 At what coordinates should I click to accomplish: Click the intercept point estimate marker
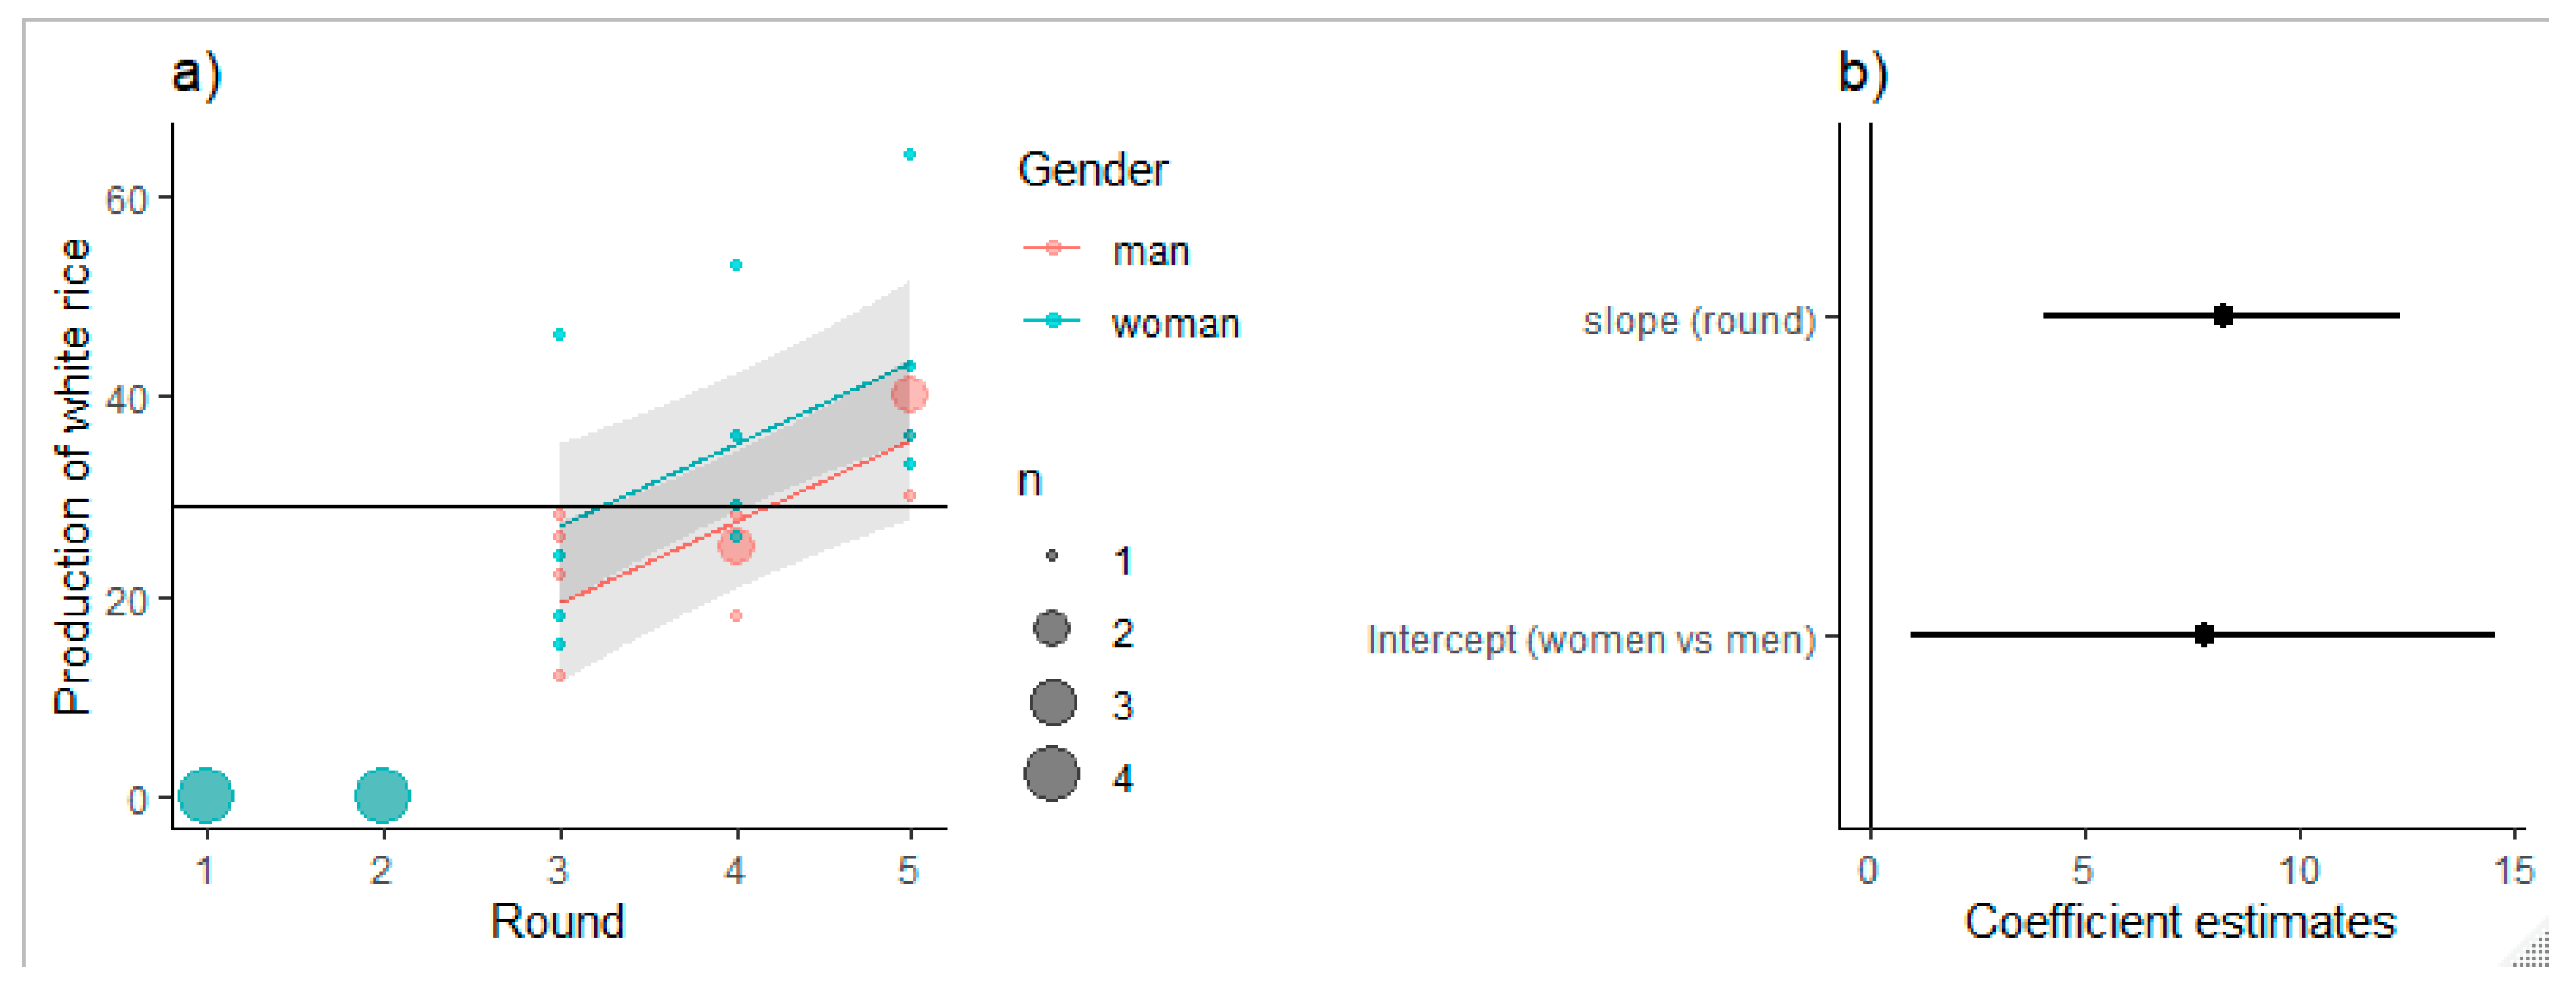pos(2204,634)
